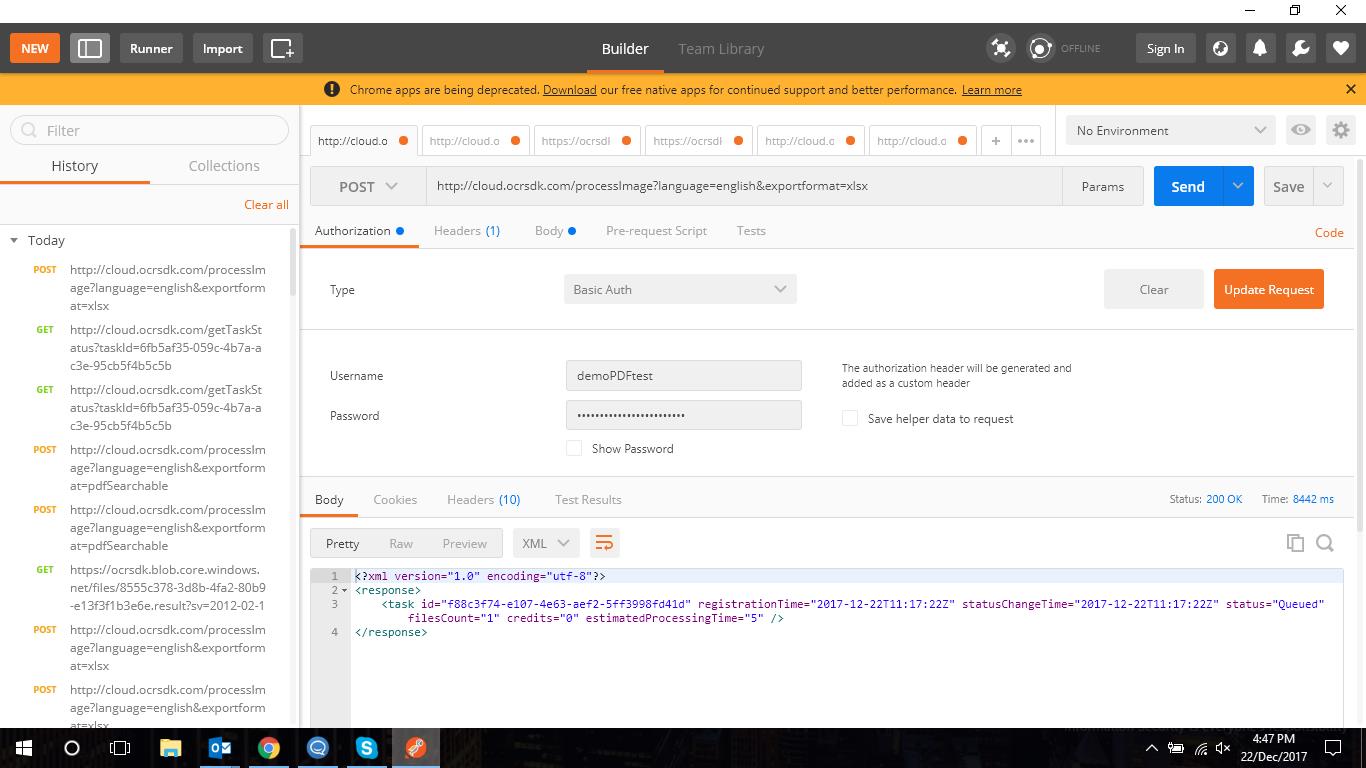Toggle the sidebar panel icon beside NEW
1366x768 pixels.
click(x=89, y=48)
